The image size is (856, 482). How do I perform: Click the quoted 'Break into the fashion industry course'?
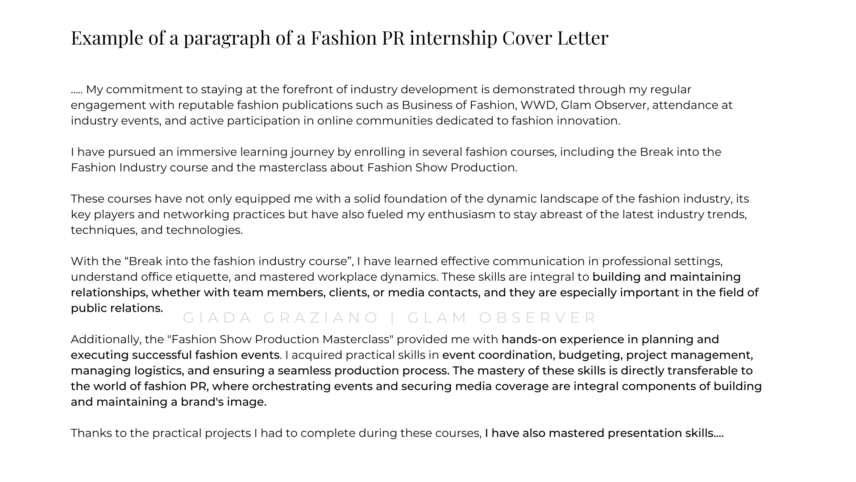point(239,261)
